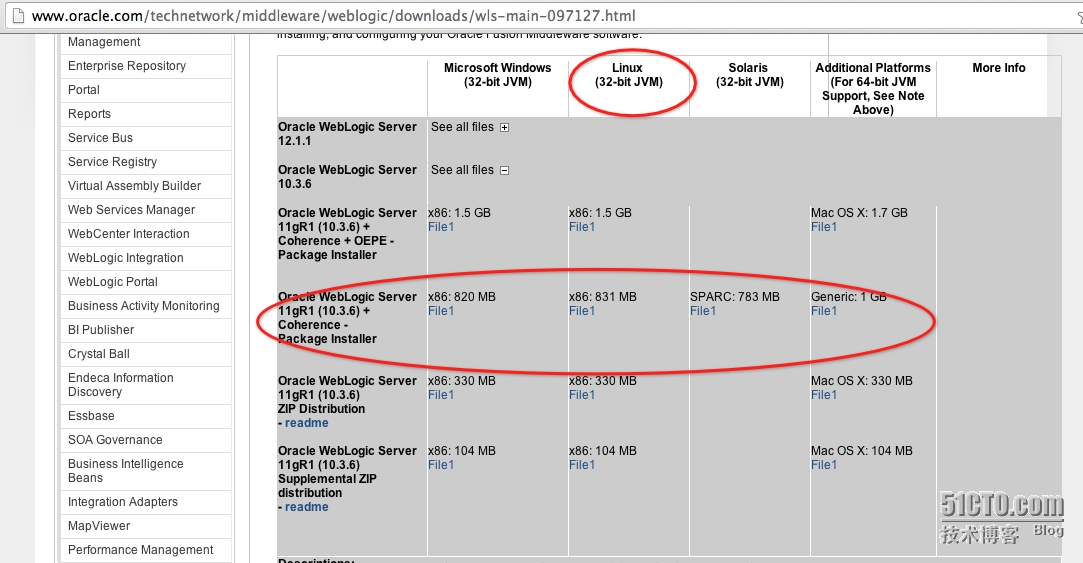Go to Crystal Ball in sidebar
Viewport: 1083px width, 563px height.
pos(99,354)
